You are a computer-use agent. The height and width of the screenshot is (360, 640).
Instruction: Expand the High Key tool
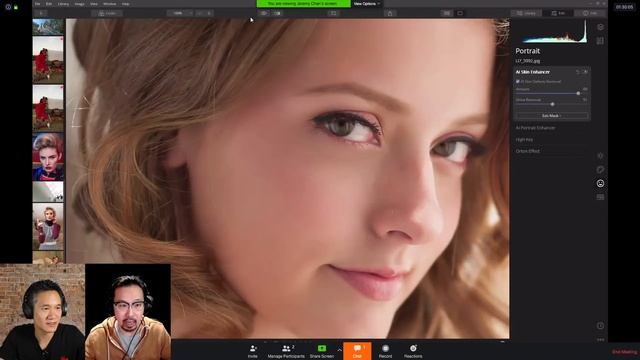pyautogui.click(x=524, y=140)
